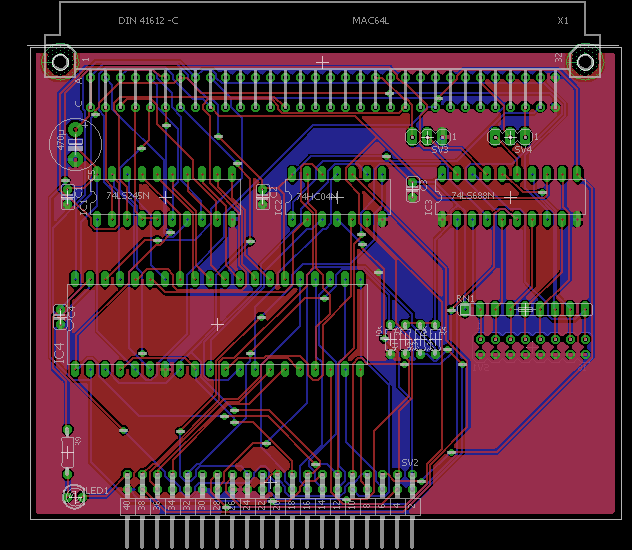
Task: Select the capacitor left of 74LS688N
Action: click(412, 187)
